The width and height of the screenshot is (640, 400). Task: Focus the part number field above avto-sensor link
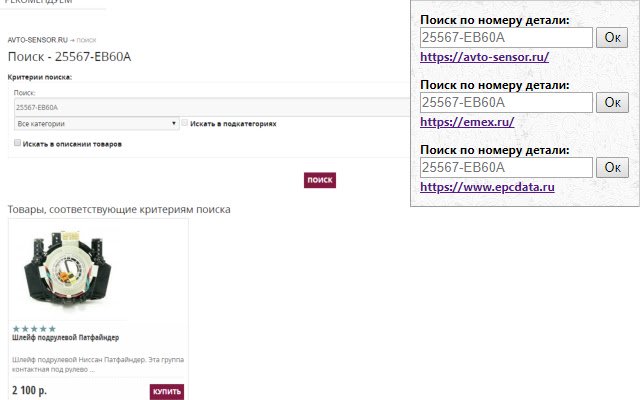click(x=506, y=38)
